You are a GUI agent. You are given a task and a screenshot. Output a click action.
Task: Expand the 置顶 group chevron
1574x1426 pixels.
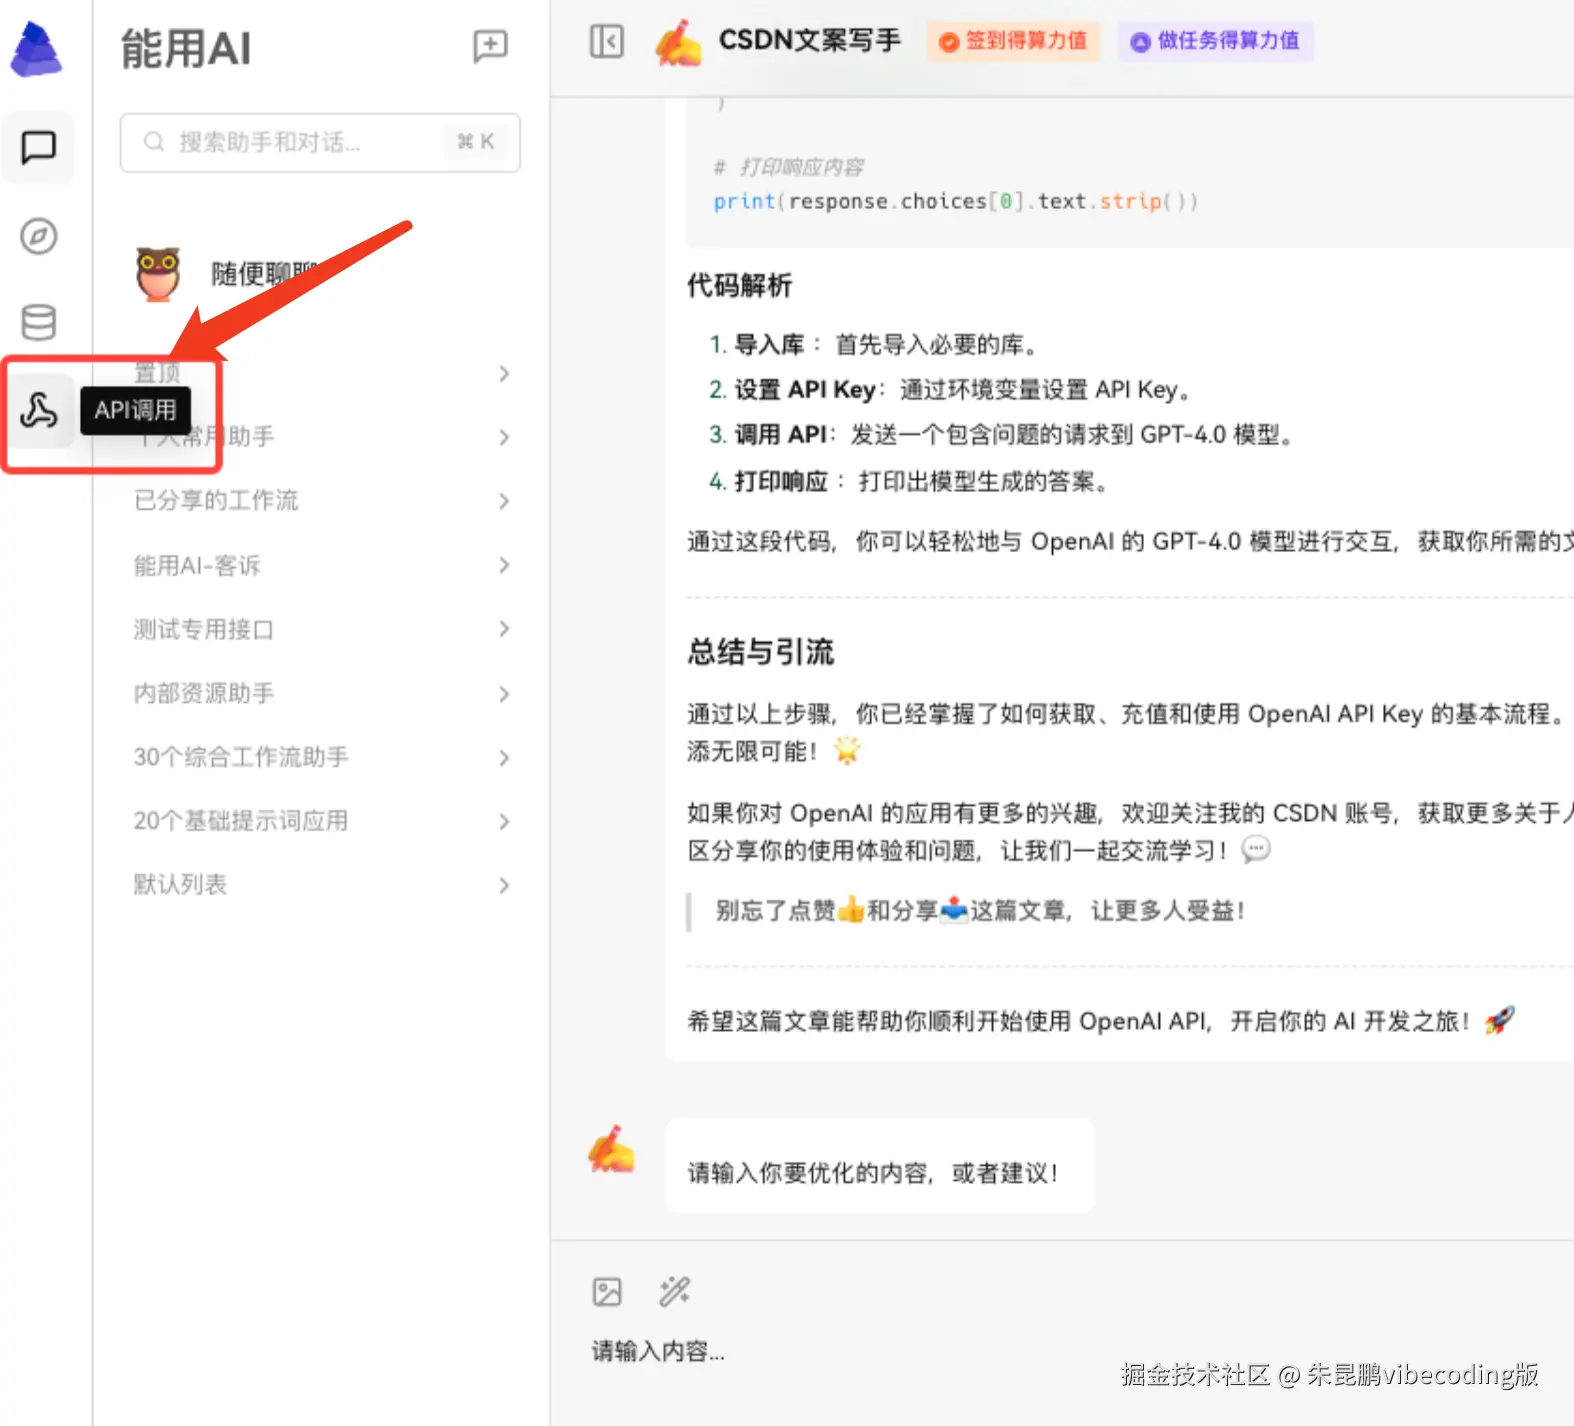pyautogui.click(x=504, y=373)
